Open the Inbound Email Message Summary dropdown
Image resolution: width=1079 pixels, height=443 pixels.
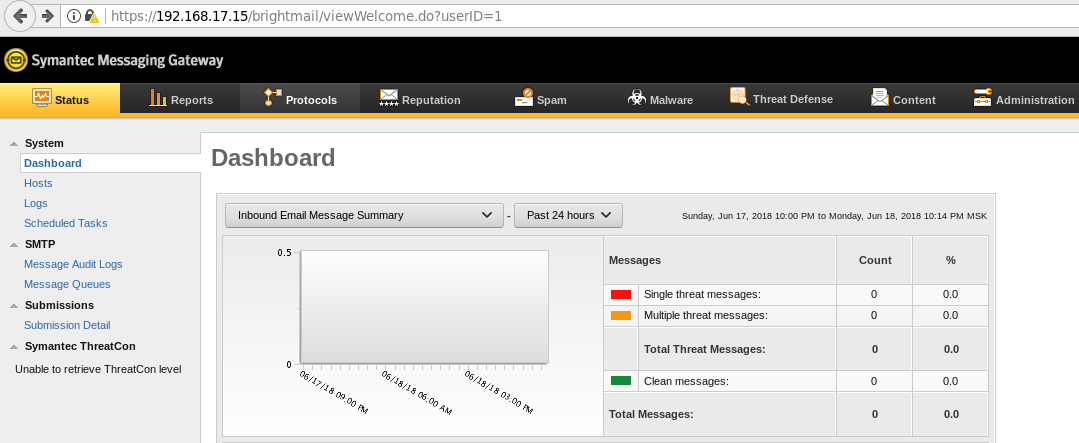(364, 215)
